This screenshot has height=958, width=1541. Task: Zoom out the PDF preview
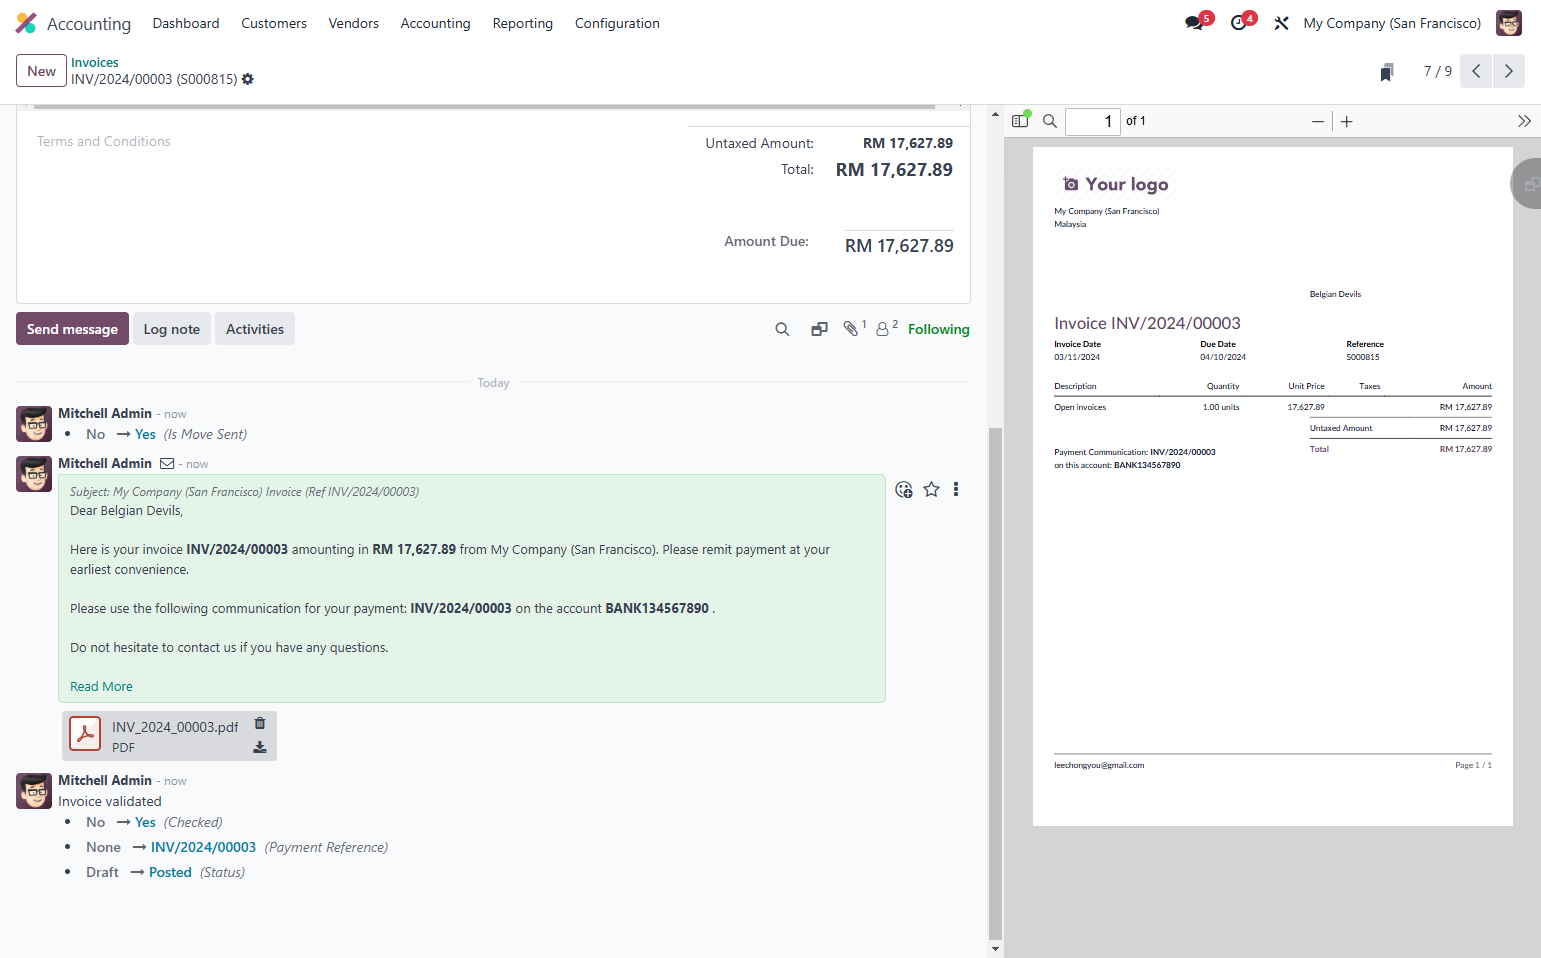(x=1318, y=121)
